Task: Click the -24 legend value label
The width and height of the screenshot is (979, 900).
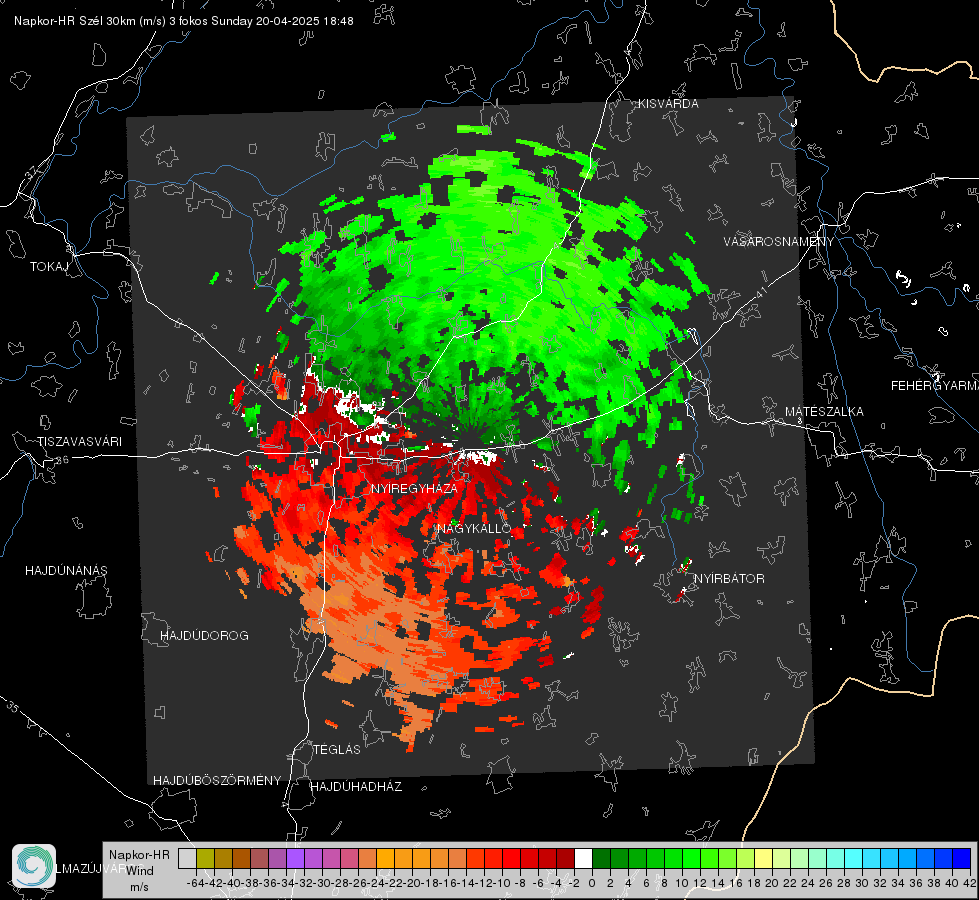Action: (376, 883)
